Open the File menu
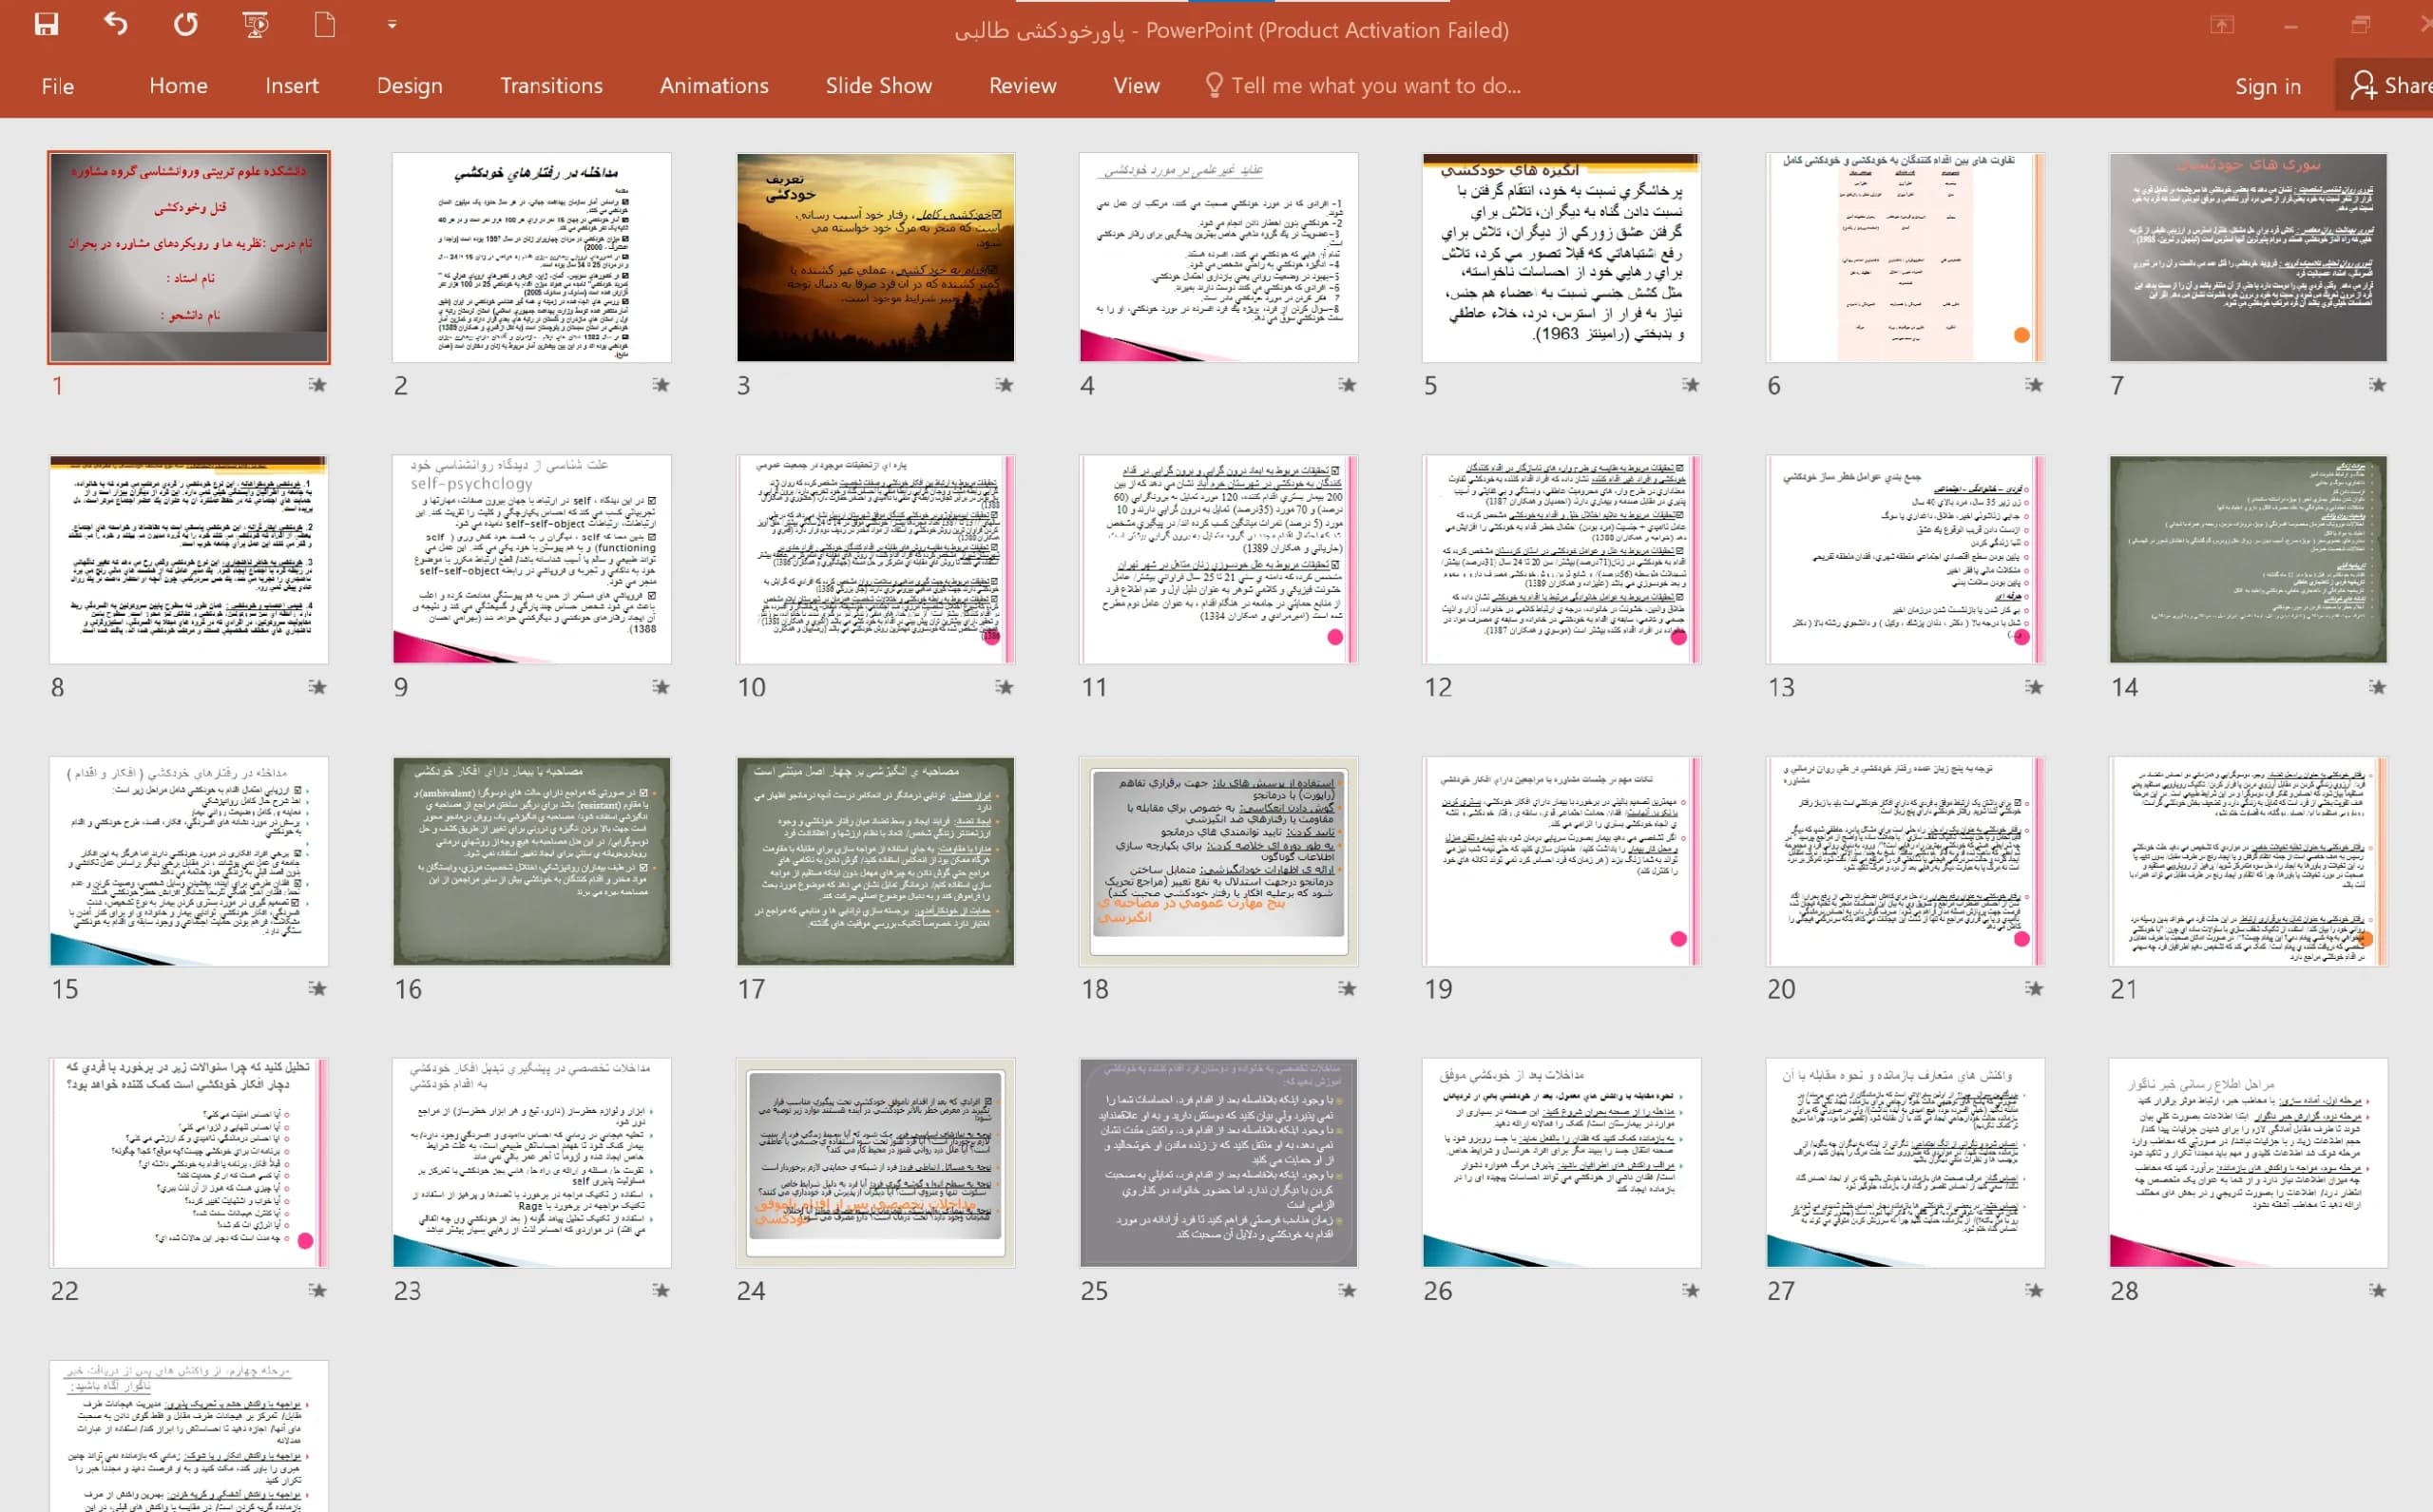 click(58, 86)
